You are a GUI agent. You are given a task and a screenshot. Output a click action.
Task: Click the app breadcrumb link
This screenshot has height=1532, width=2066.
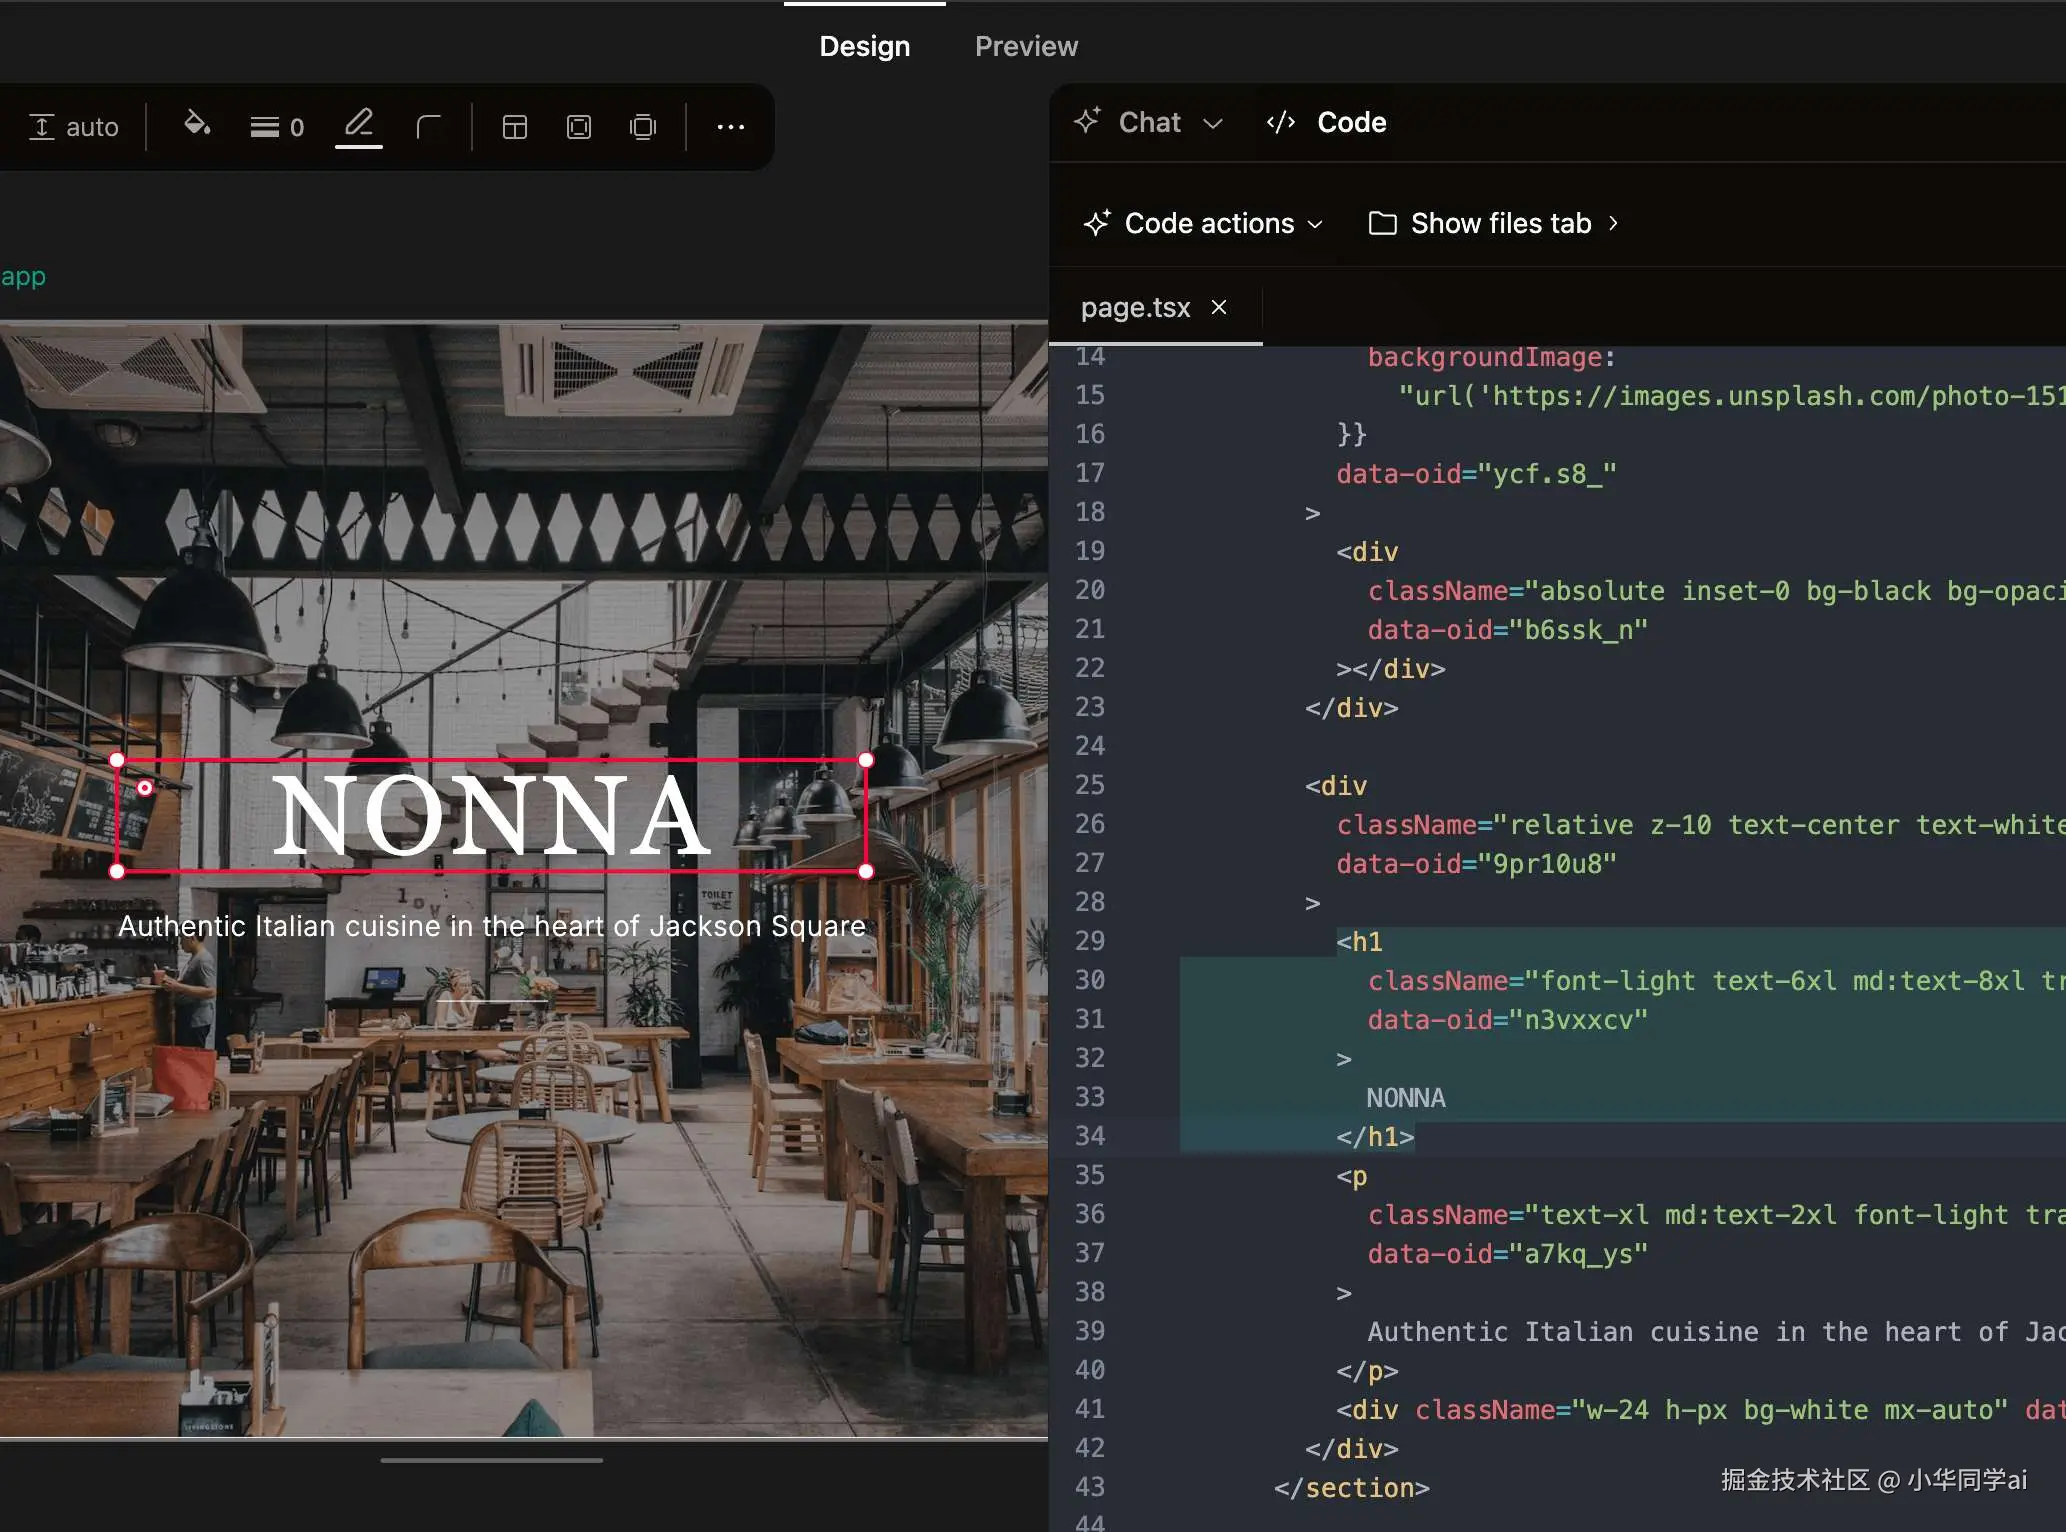click(x=23, y=276)
